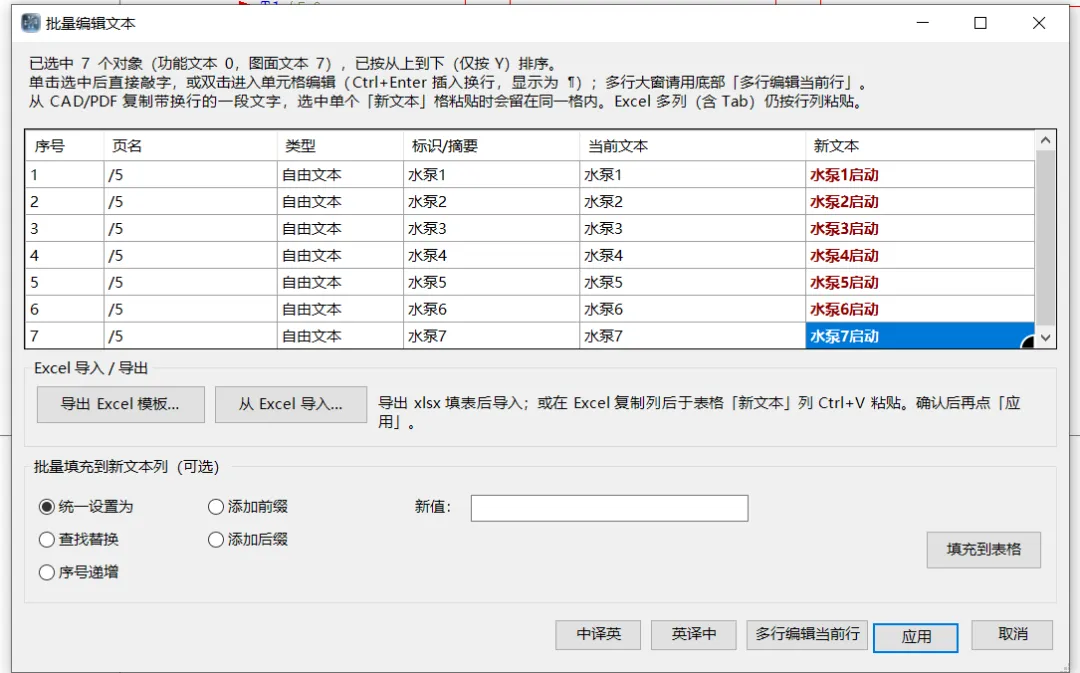Click 水泵4 in the 标识/摘要 column
Screen dimensions: 1080x673
491,256
